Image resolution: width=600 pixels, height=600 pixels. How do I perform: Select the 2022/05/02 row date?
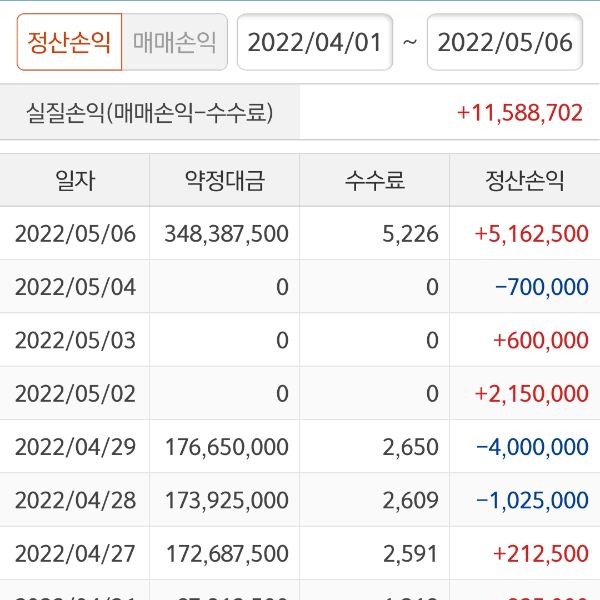tap(75, 393)
